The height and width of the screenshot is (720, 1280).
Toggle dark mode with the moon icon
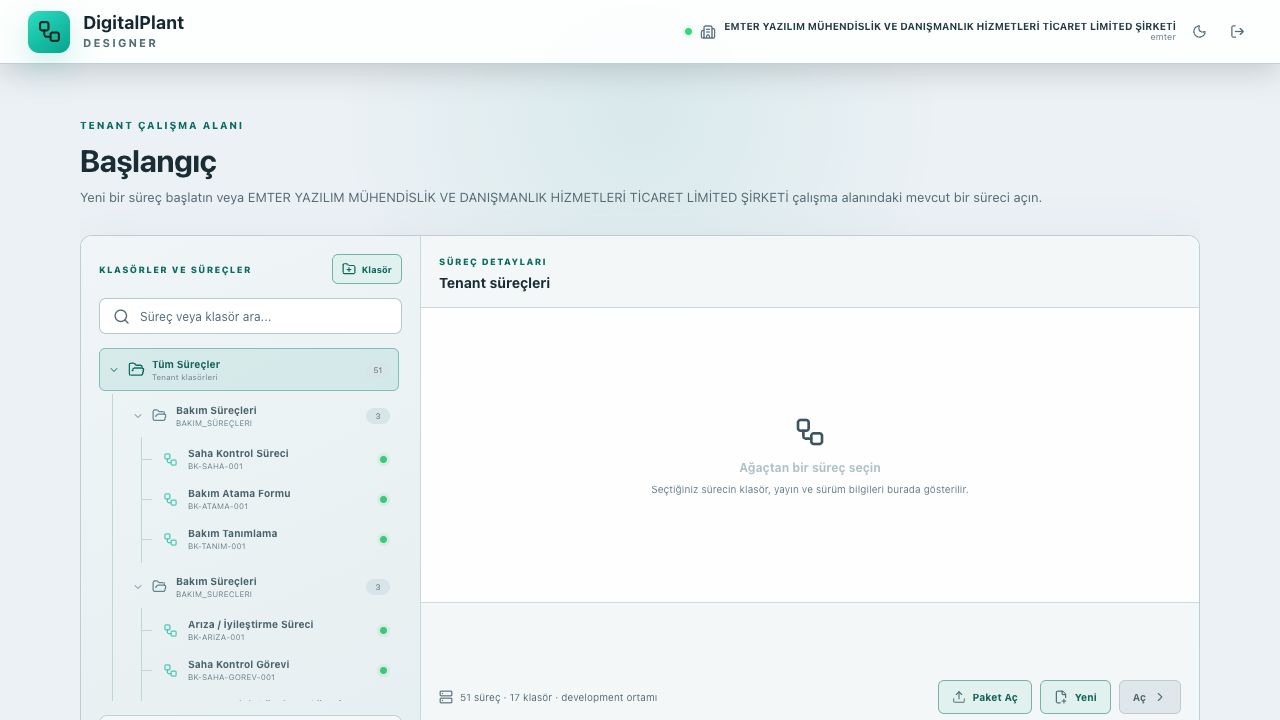(1200, 32)
